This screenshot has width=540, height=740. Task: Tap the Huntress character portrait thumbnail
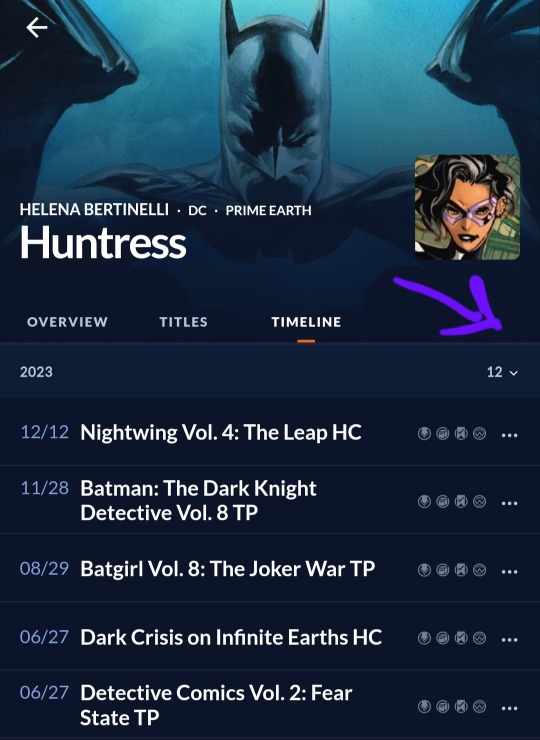click(467, 208)
